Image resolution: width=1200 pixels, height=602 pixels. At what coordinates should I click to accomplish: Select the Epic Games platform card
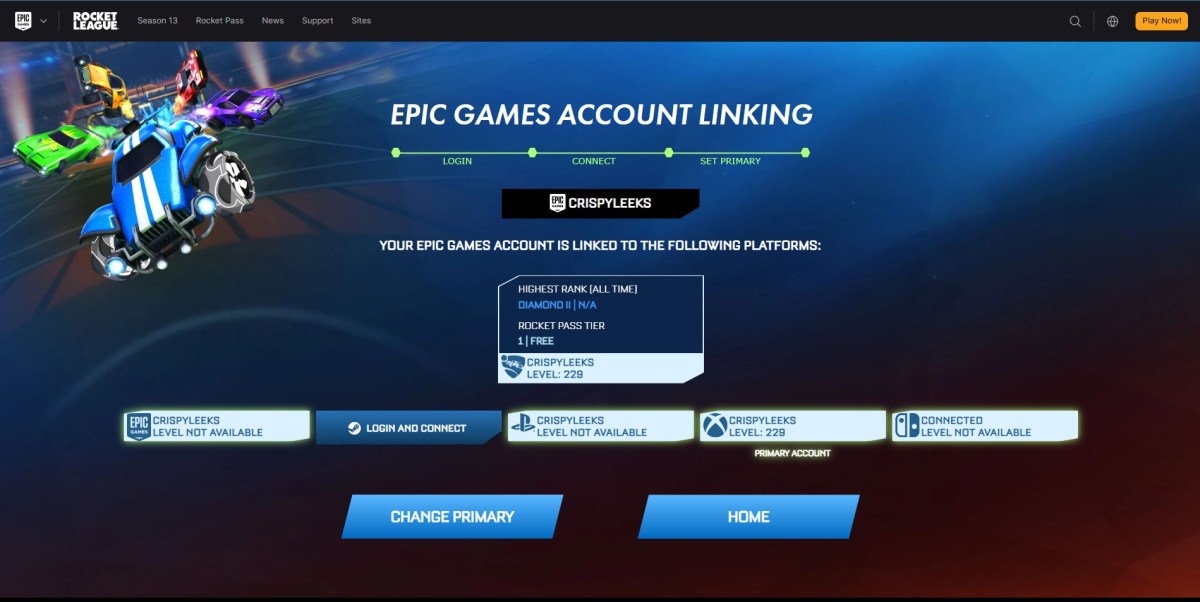click(x=216, y=426)
